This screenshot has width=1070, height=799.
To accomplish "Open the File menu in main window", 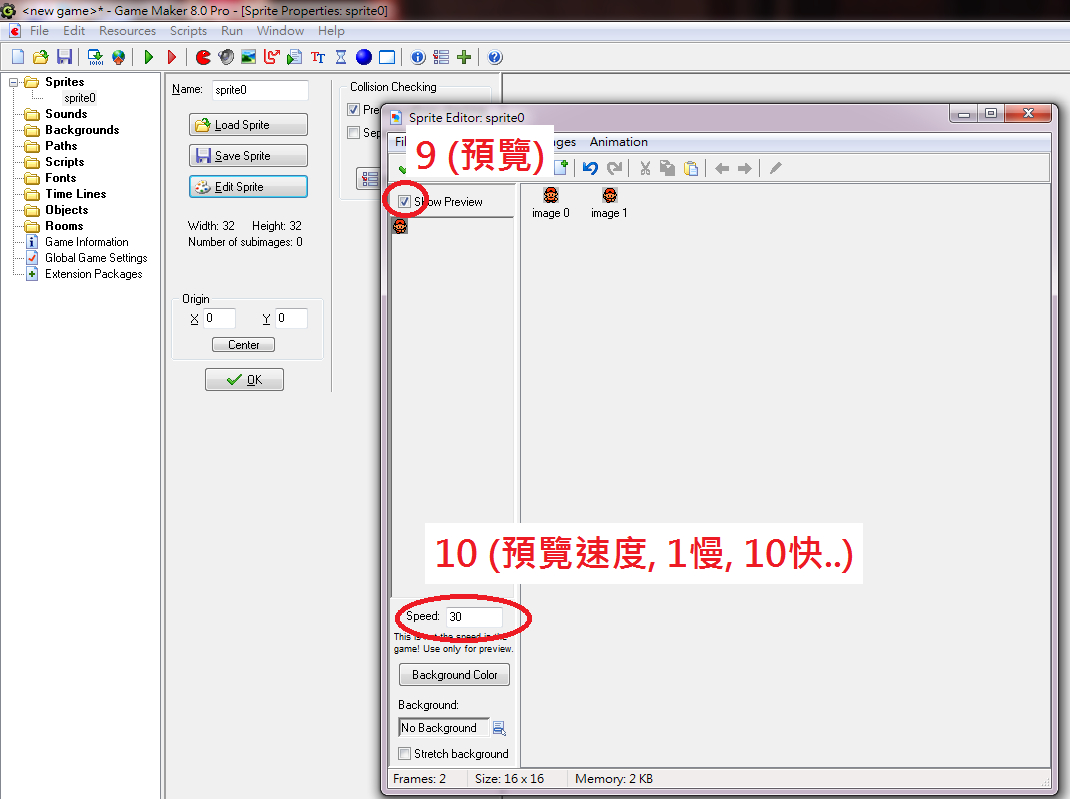I will (x=39, y=31).
